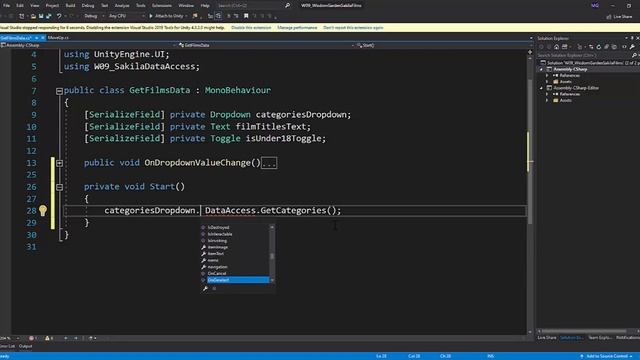Click the IntelliSense list scrollbar
Screen dimensions: 640x360
click(x=272, y=254)
